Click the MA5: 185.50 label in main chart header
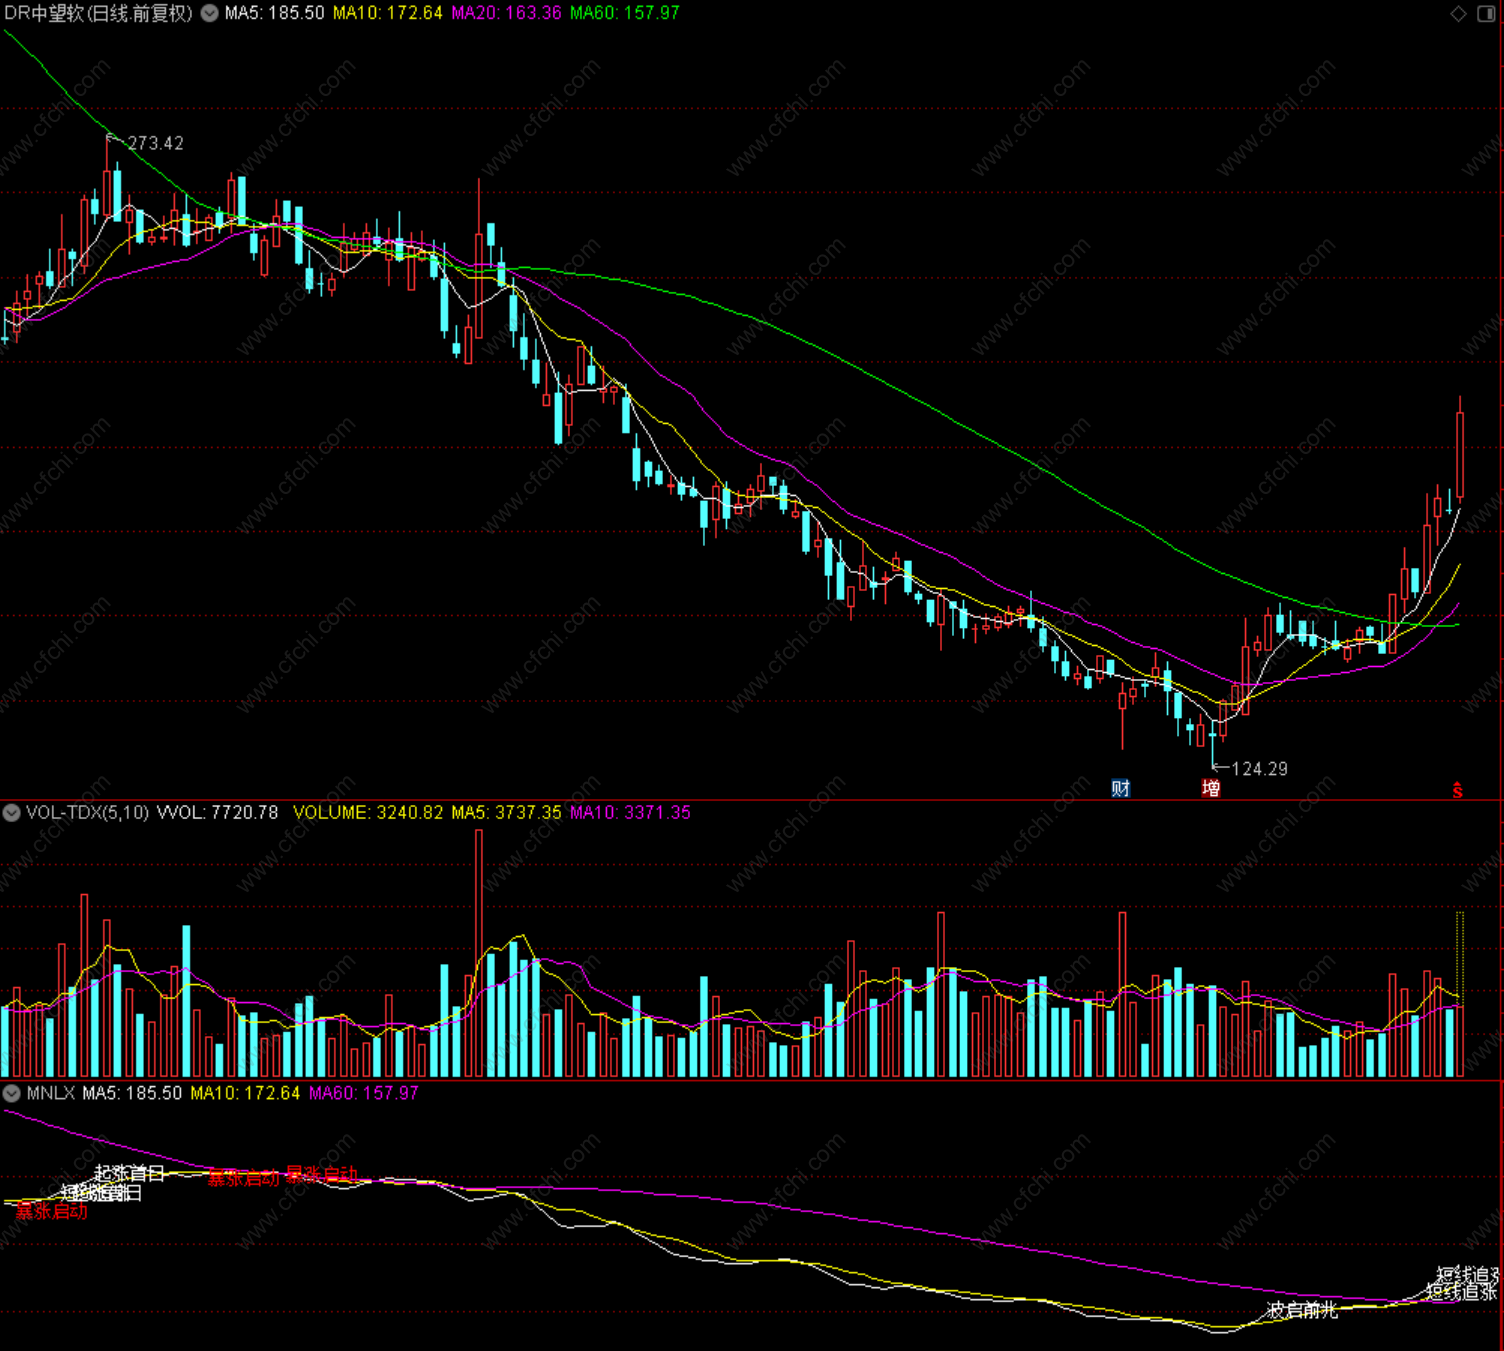 coord(274,13)
